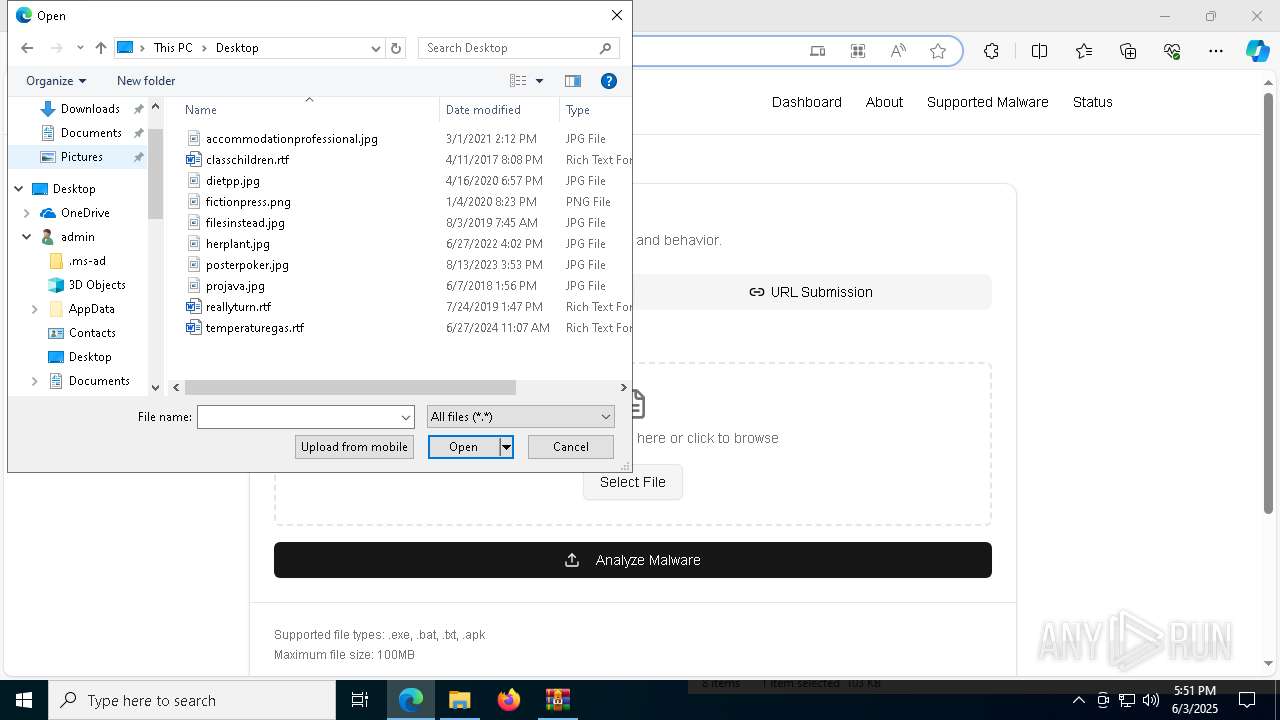Open the browser Extensions icon
Screen dimensions: 1280x720
[x=991, y=51]
